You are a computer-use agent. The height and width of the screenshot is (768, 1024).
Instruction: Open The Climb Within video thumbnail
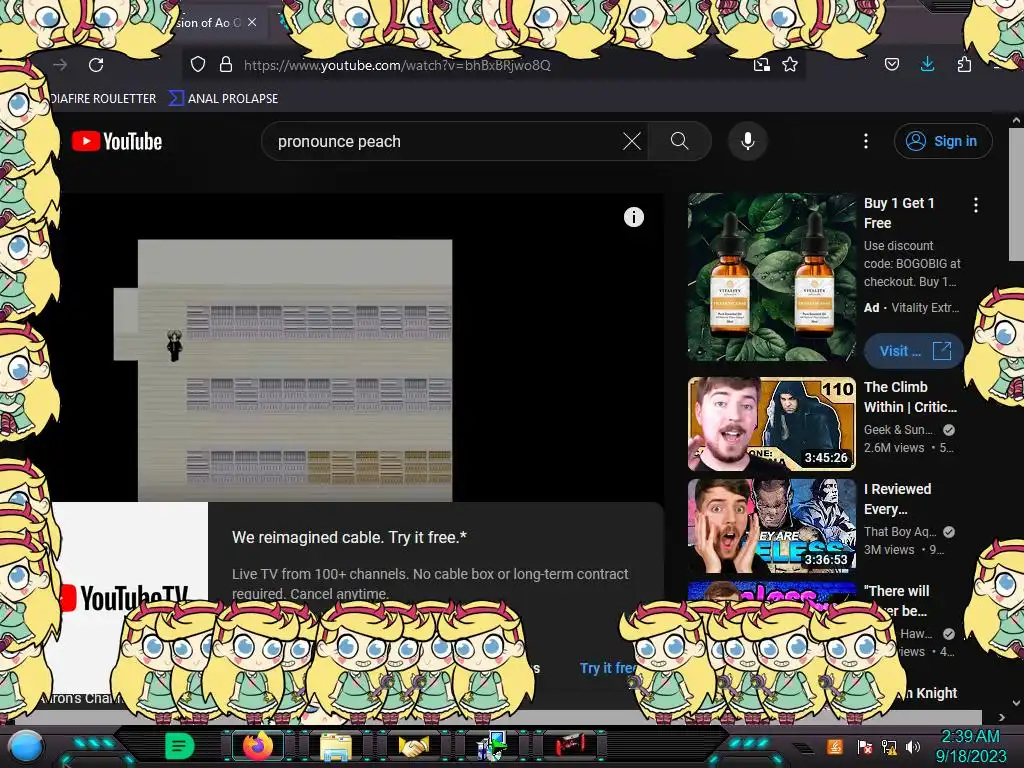pos(772,424)
